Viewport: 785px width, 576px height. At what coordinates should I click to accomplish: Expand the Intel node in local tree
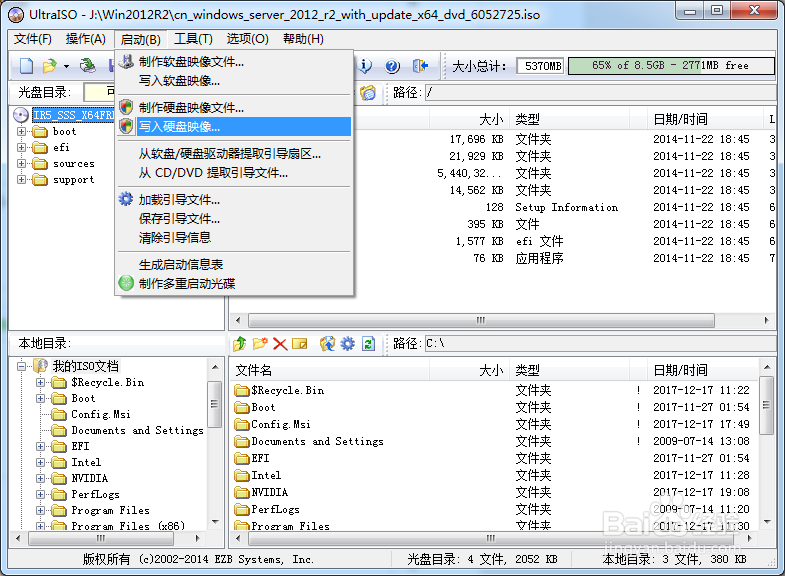(41, 462)
